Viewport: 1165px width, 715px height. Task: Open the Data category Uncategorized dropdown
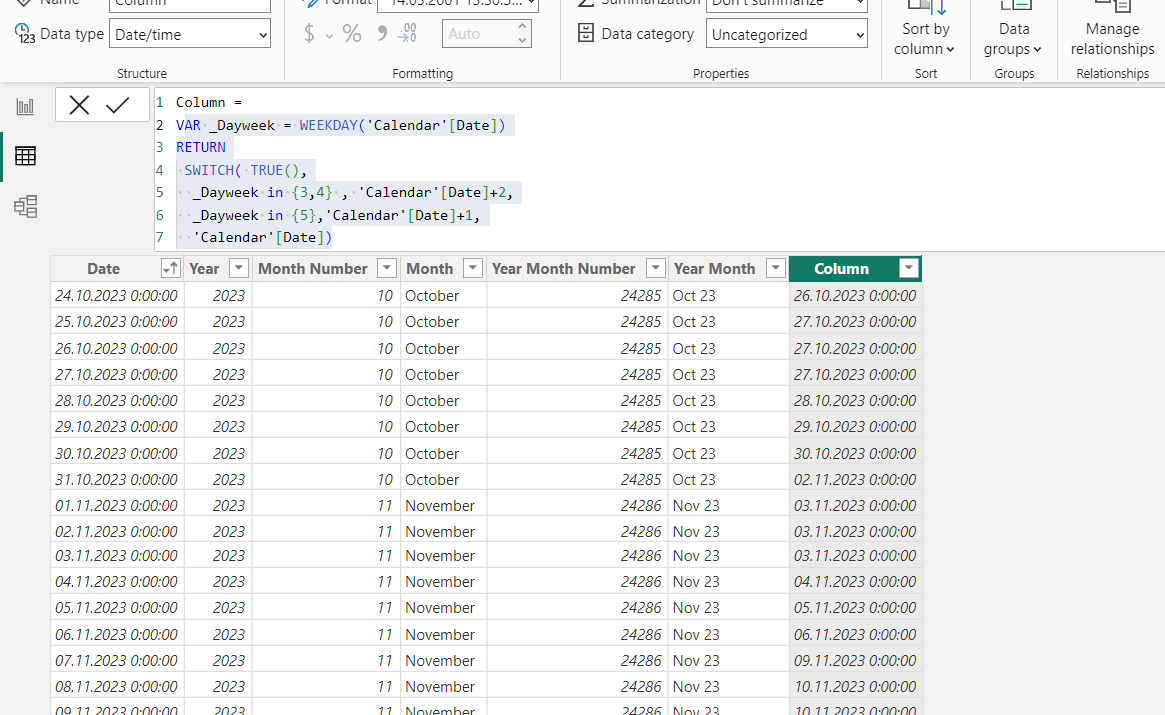(x=787, y=34)
